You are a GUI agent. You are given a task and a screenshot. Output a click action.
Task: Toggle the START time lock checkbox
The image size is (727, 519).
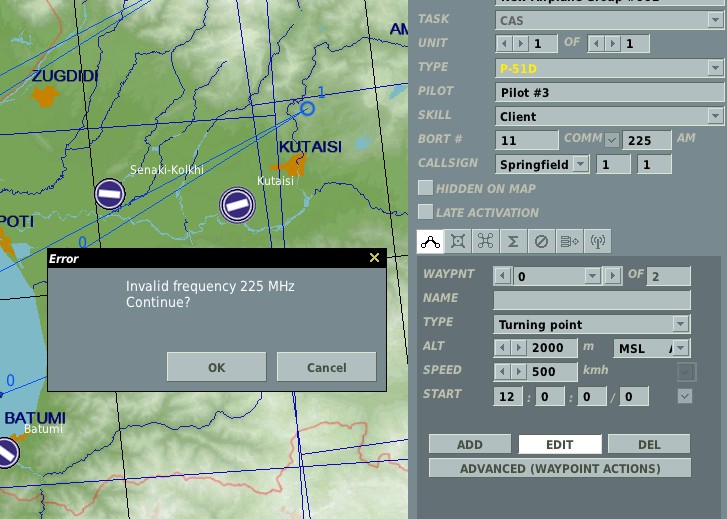[x=685, y=396]
